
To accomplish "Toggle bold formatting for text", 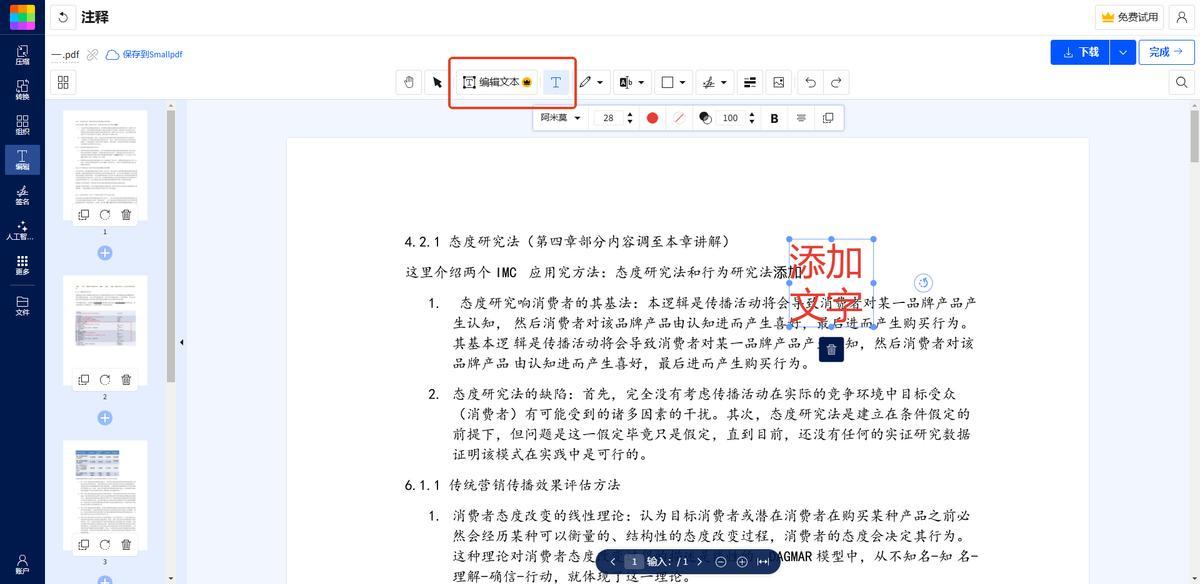I will [774, 118].
